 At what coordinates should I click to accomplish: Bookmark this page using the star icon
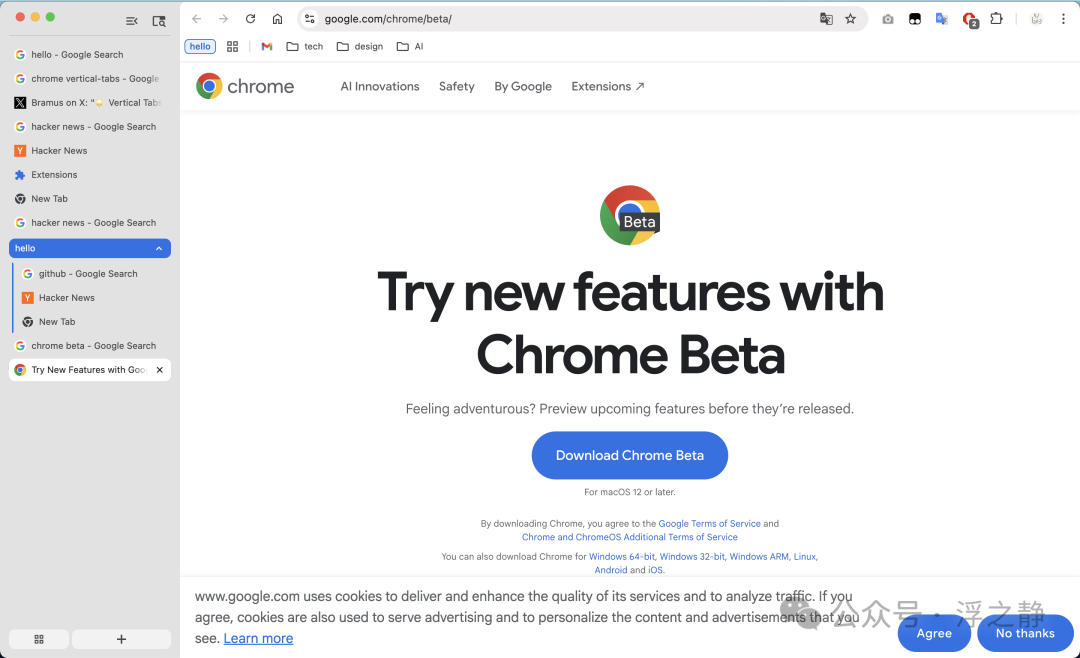point(851,18)
